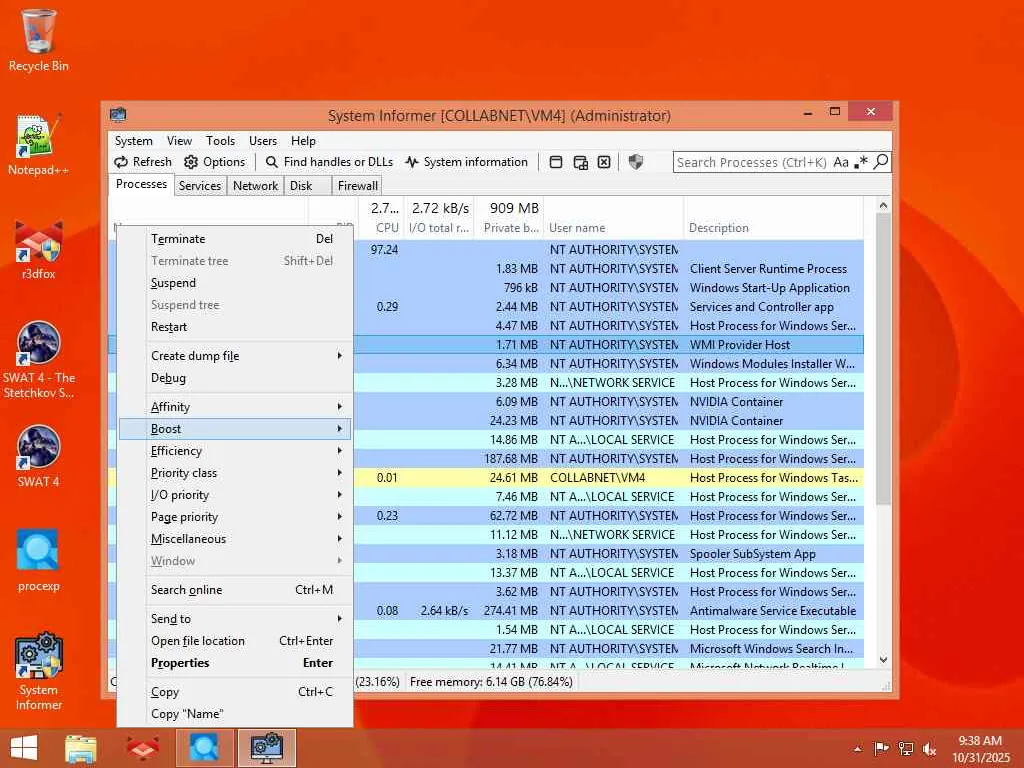Switch to the Firewall tab

point(357,185)
